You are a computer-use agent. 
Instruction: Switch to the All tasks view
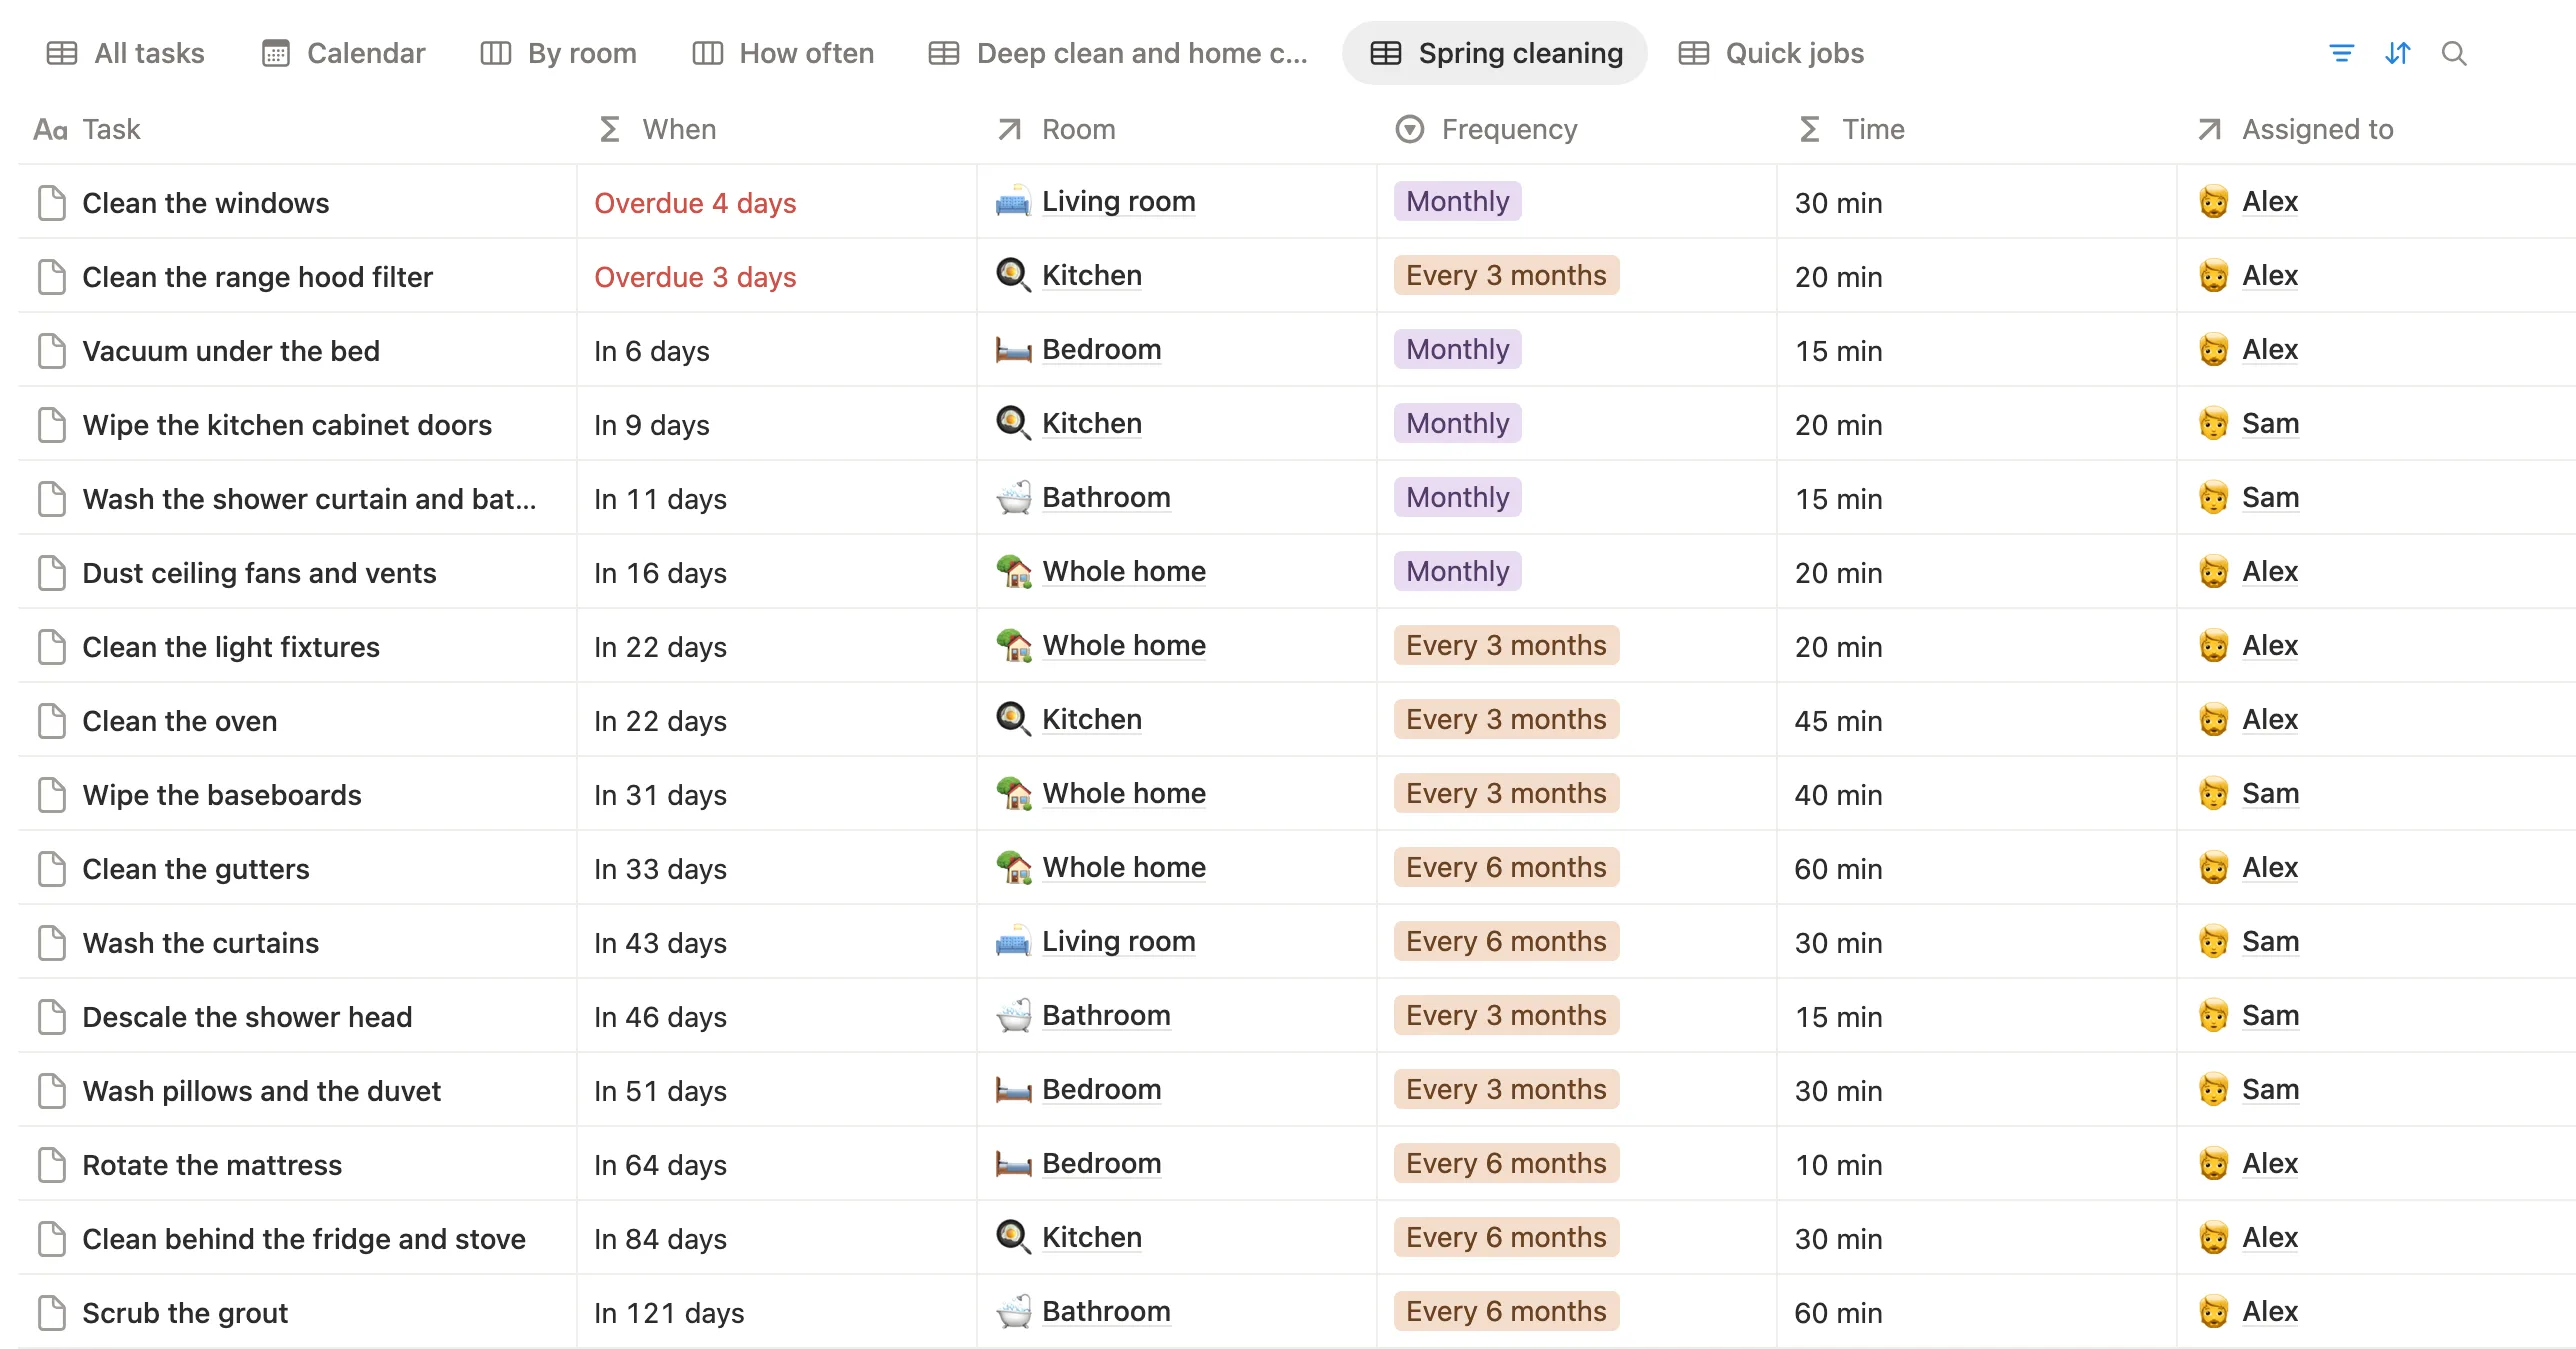point(125,53)
